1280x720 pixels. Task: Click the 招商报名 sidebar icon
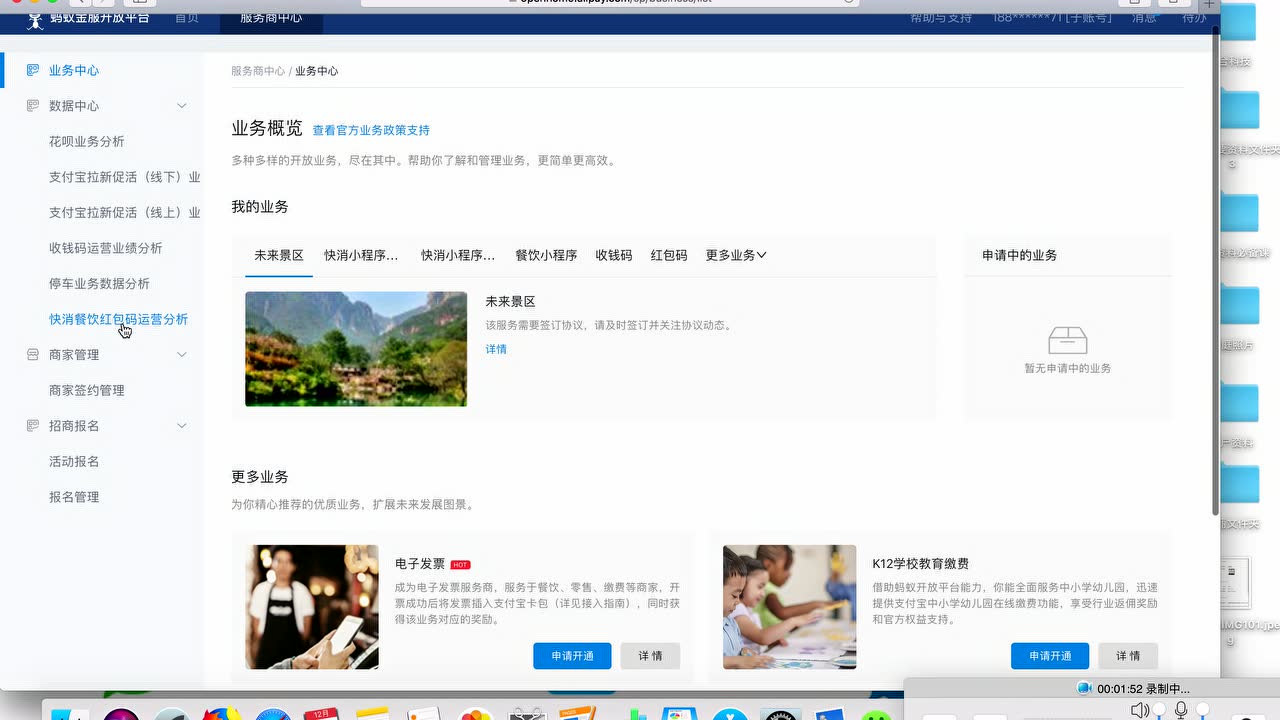coord(33,426)
